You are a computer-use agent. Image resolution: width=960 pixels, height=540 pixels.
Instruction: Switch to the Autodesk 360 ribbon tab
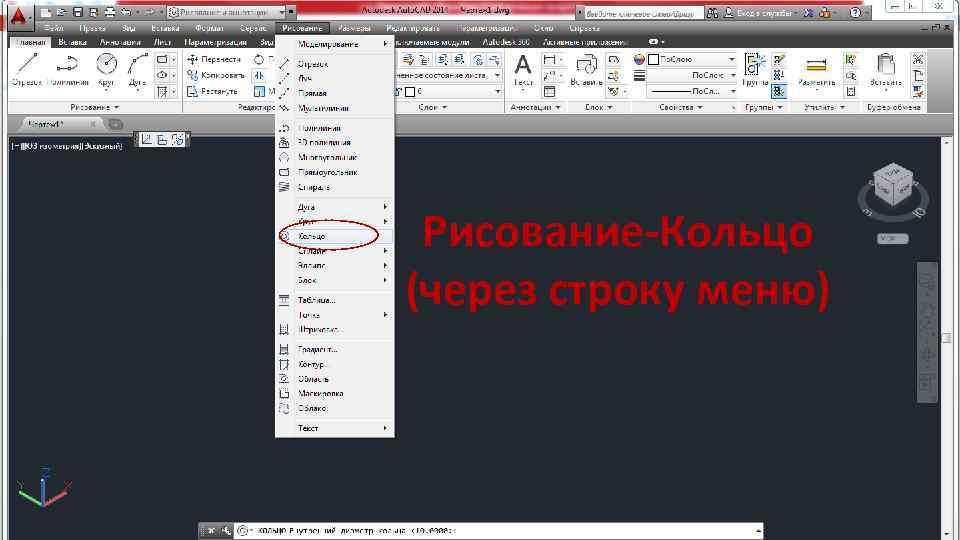[x=506, y=42]
